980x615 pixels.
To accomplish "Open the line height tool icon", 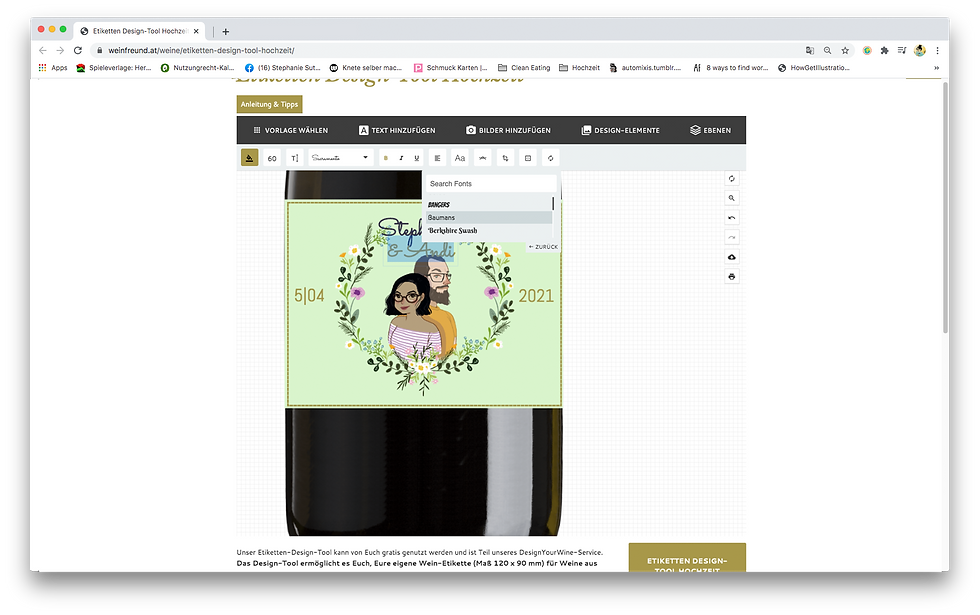I will (294, 159).
